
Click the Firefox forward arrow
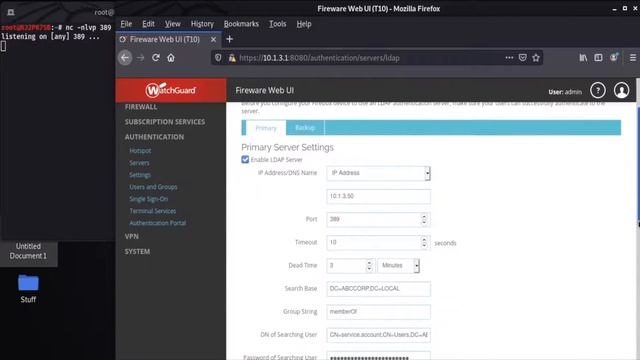click(x=140, y=58)
